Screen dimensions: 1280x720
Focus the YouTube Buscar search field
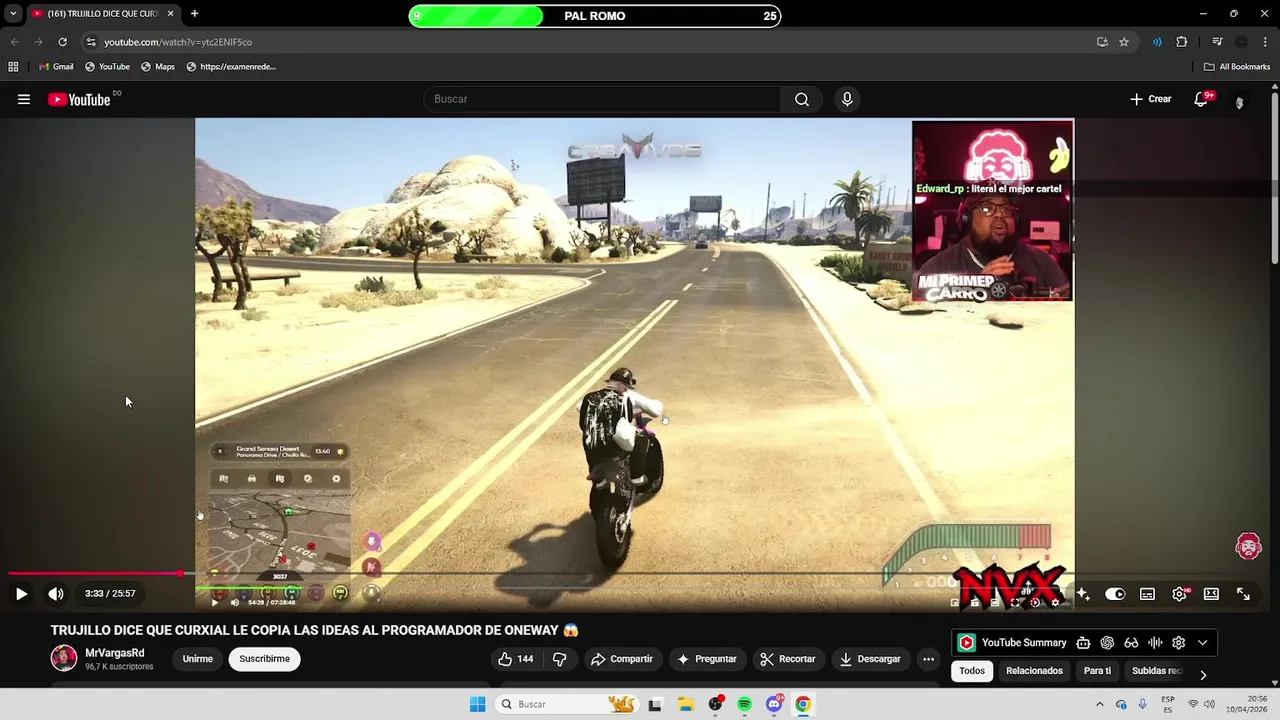(x=603, y=99)
